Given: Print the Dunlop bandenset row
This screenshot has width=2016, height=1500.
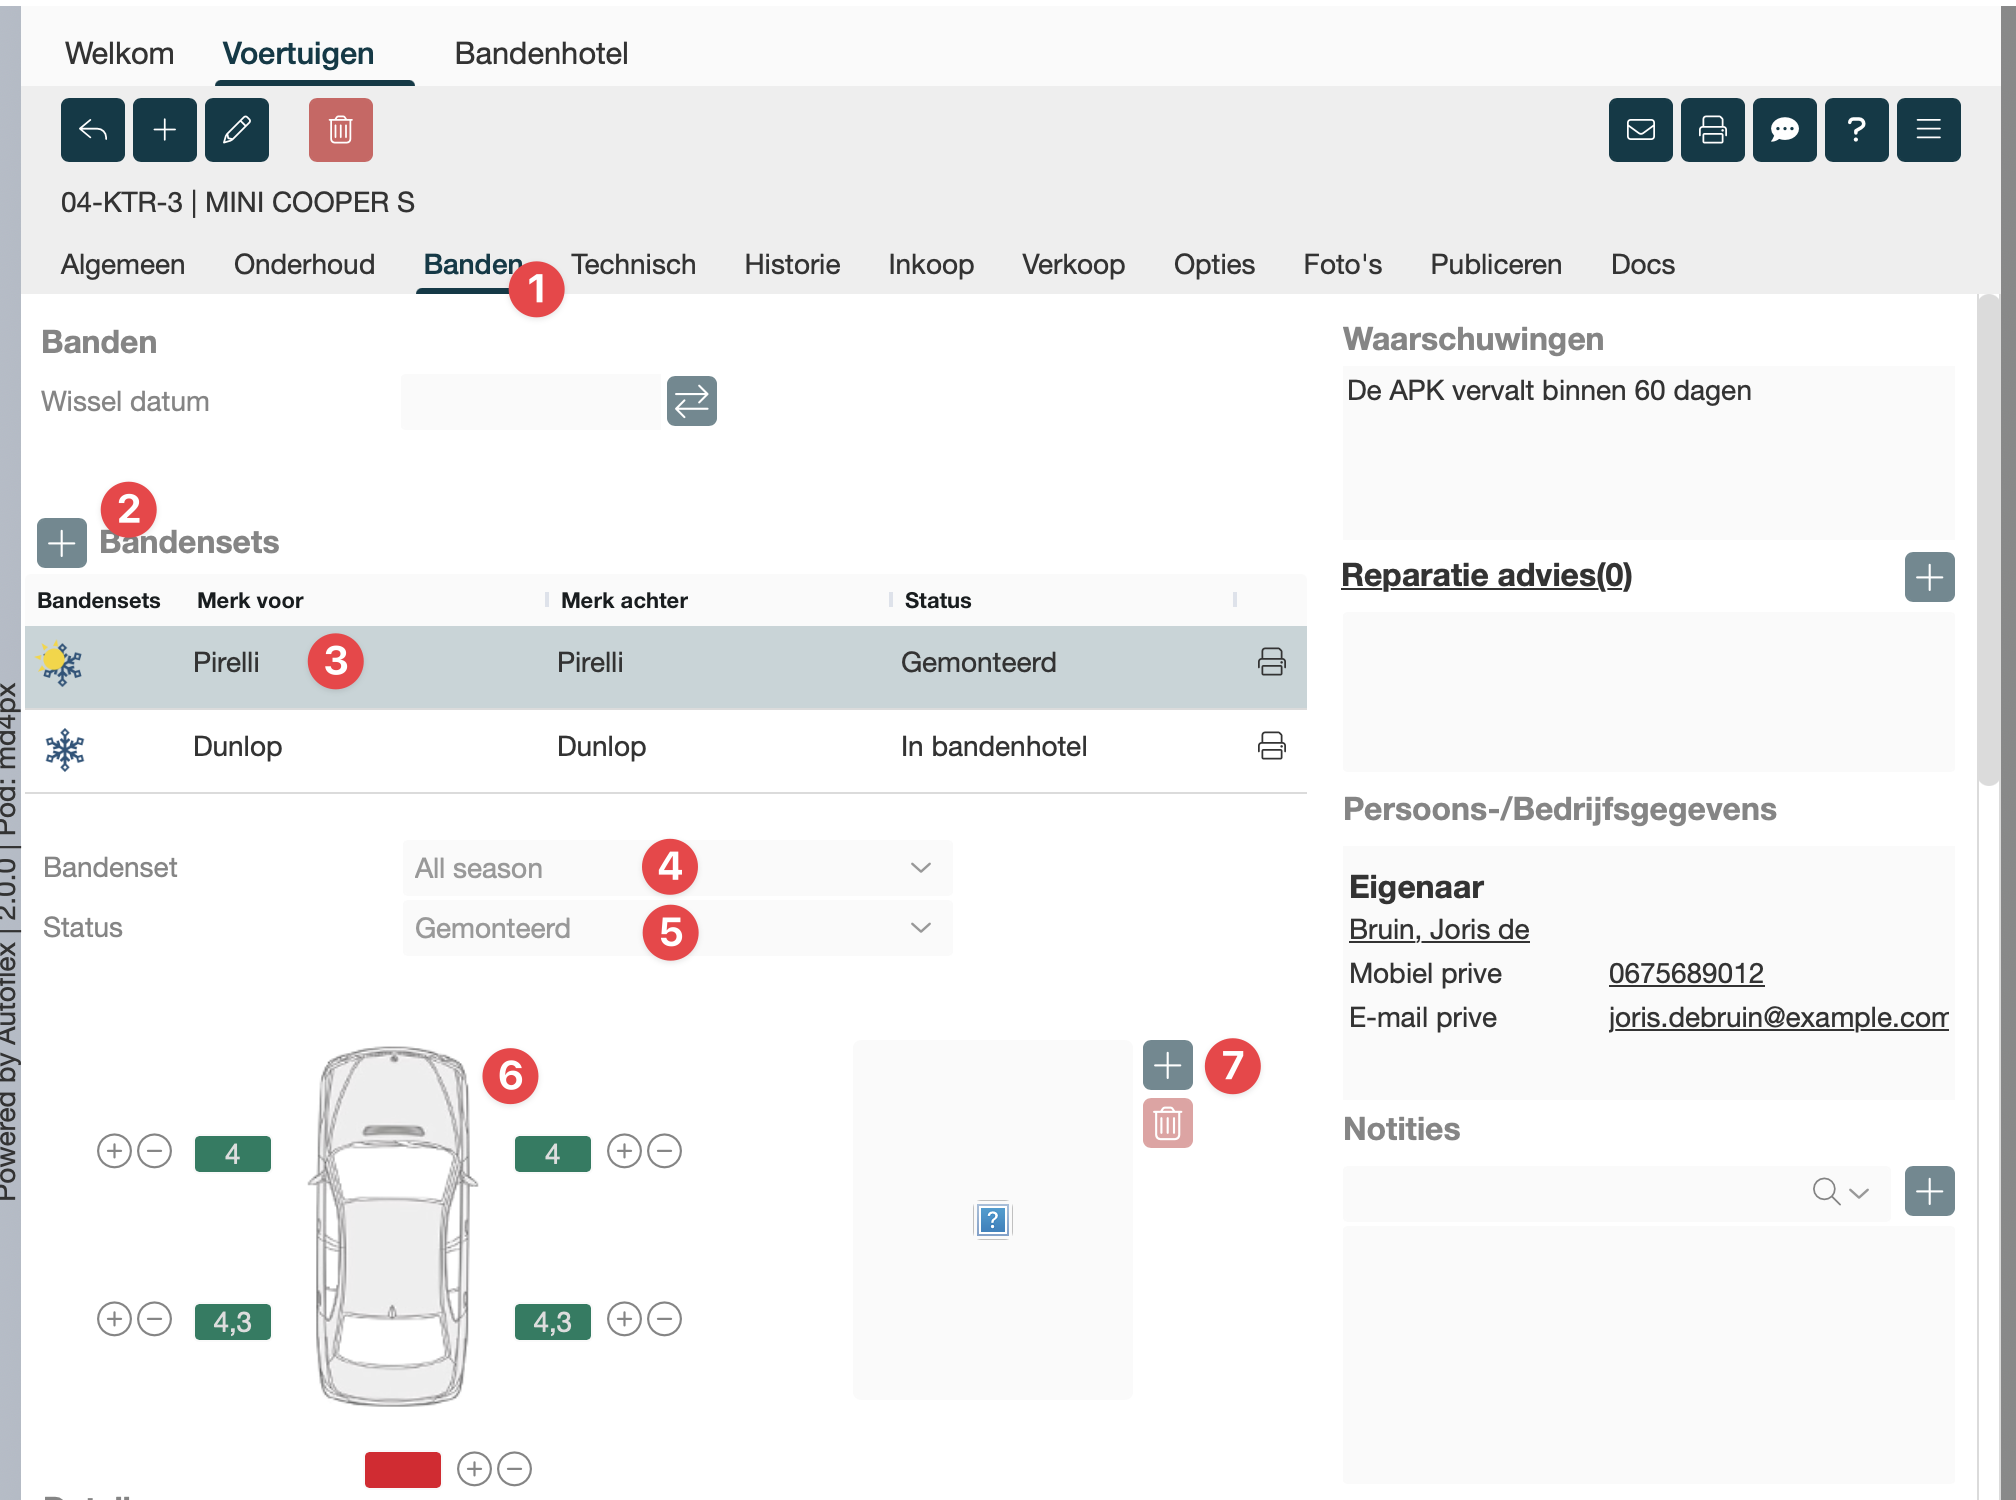Looking at the screenshot, I should [1271, 746].
